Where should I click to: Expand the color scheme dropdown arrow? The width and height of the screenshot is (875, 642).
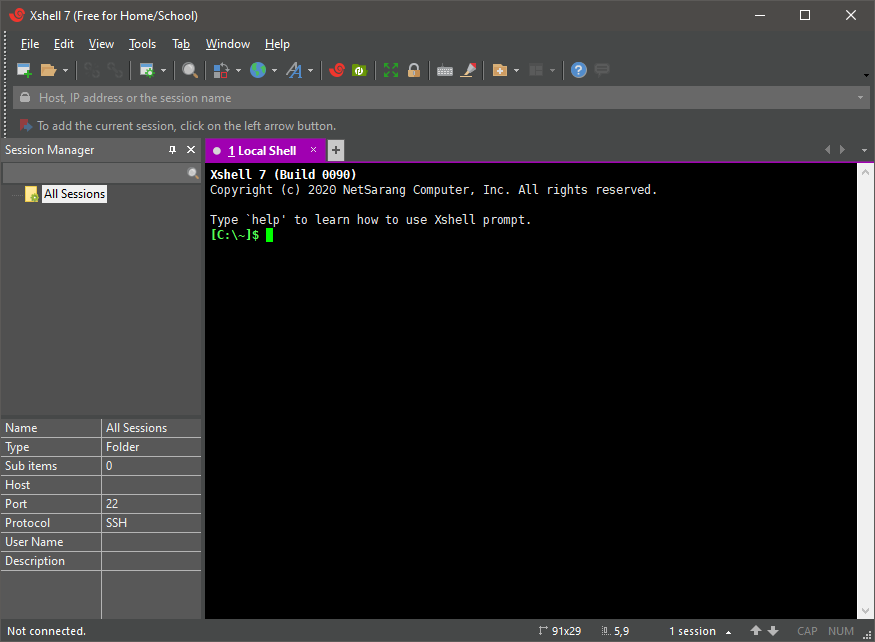coord(238,71)
